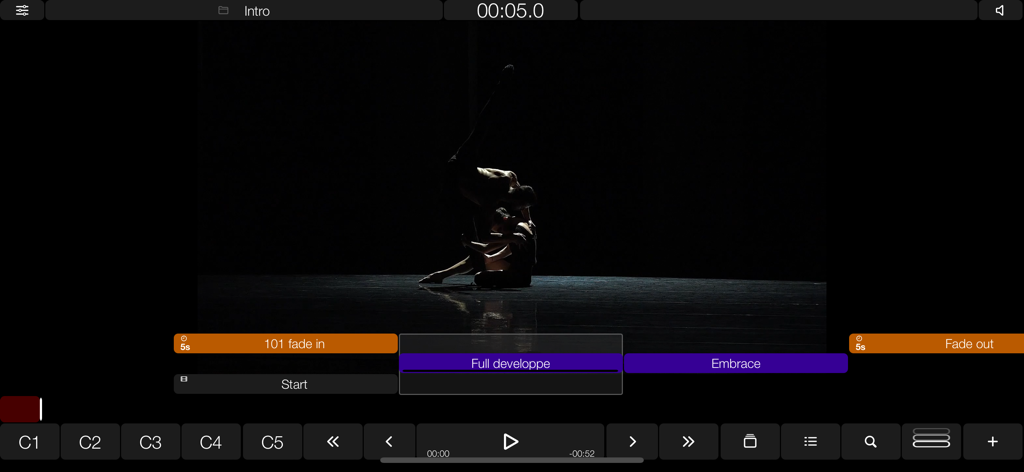
Task: Select the Start video marker
Action: tap(285, 384)
